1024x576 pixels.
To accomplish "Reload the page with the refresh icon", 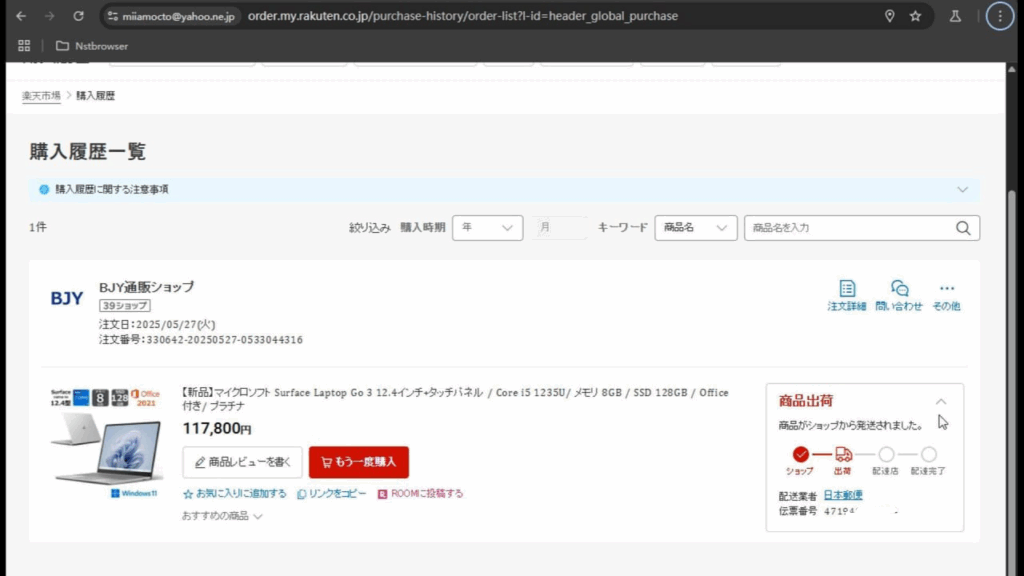I will click(x=79, y=17).
